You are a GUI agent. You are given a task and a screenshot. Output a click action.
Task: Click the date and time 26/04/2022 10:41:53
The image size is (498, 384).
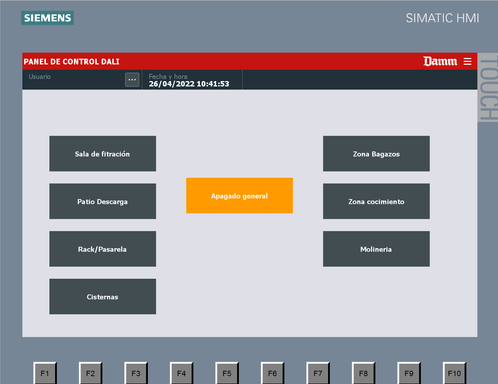pyautogui.click(x=189, y=84)
